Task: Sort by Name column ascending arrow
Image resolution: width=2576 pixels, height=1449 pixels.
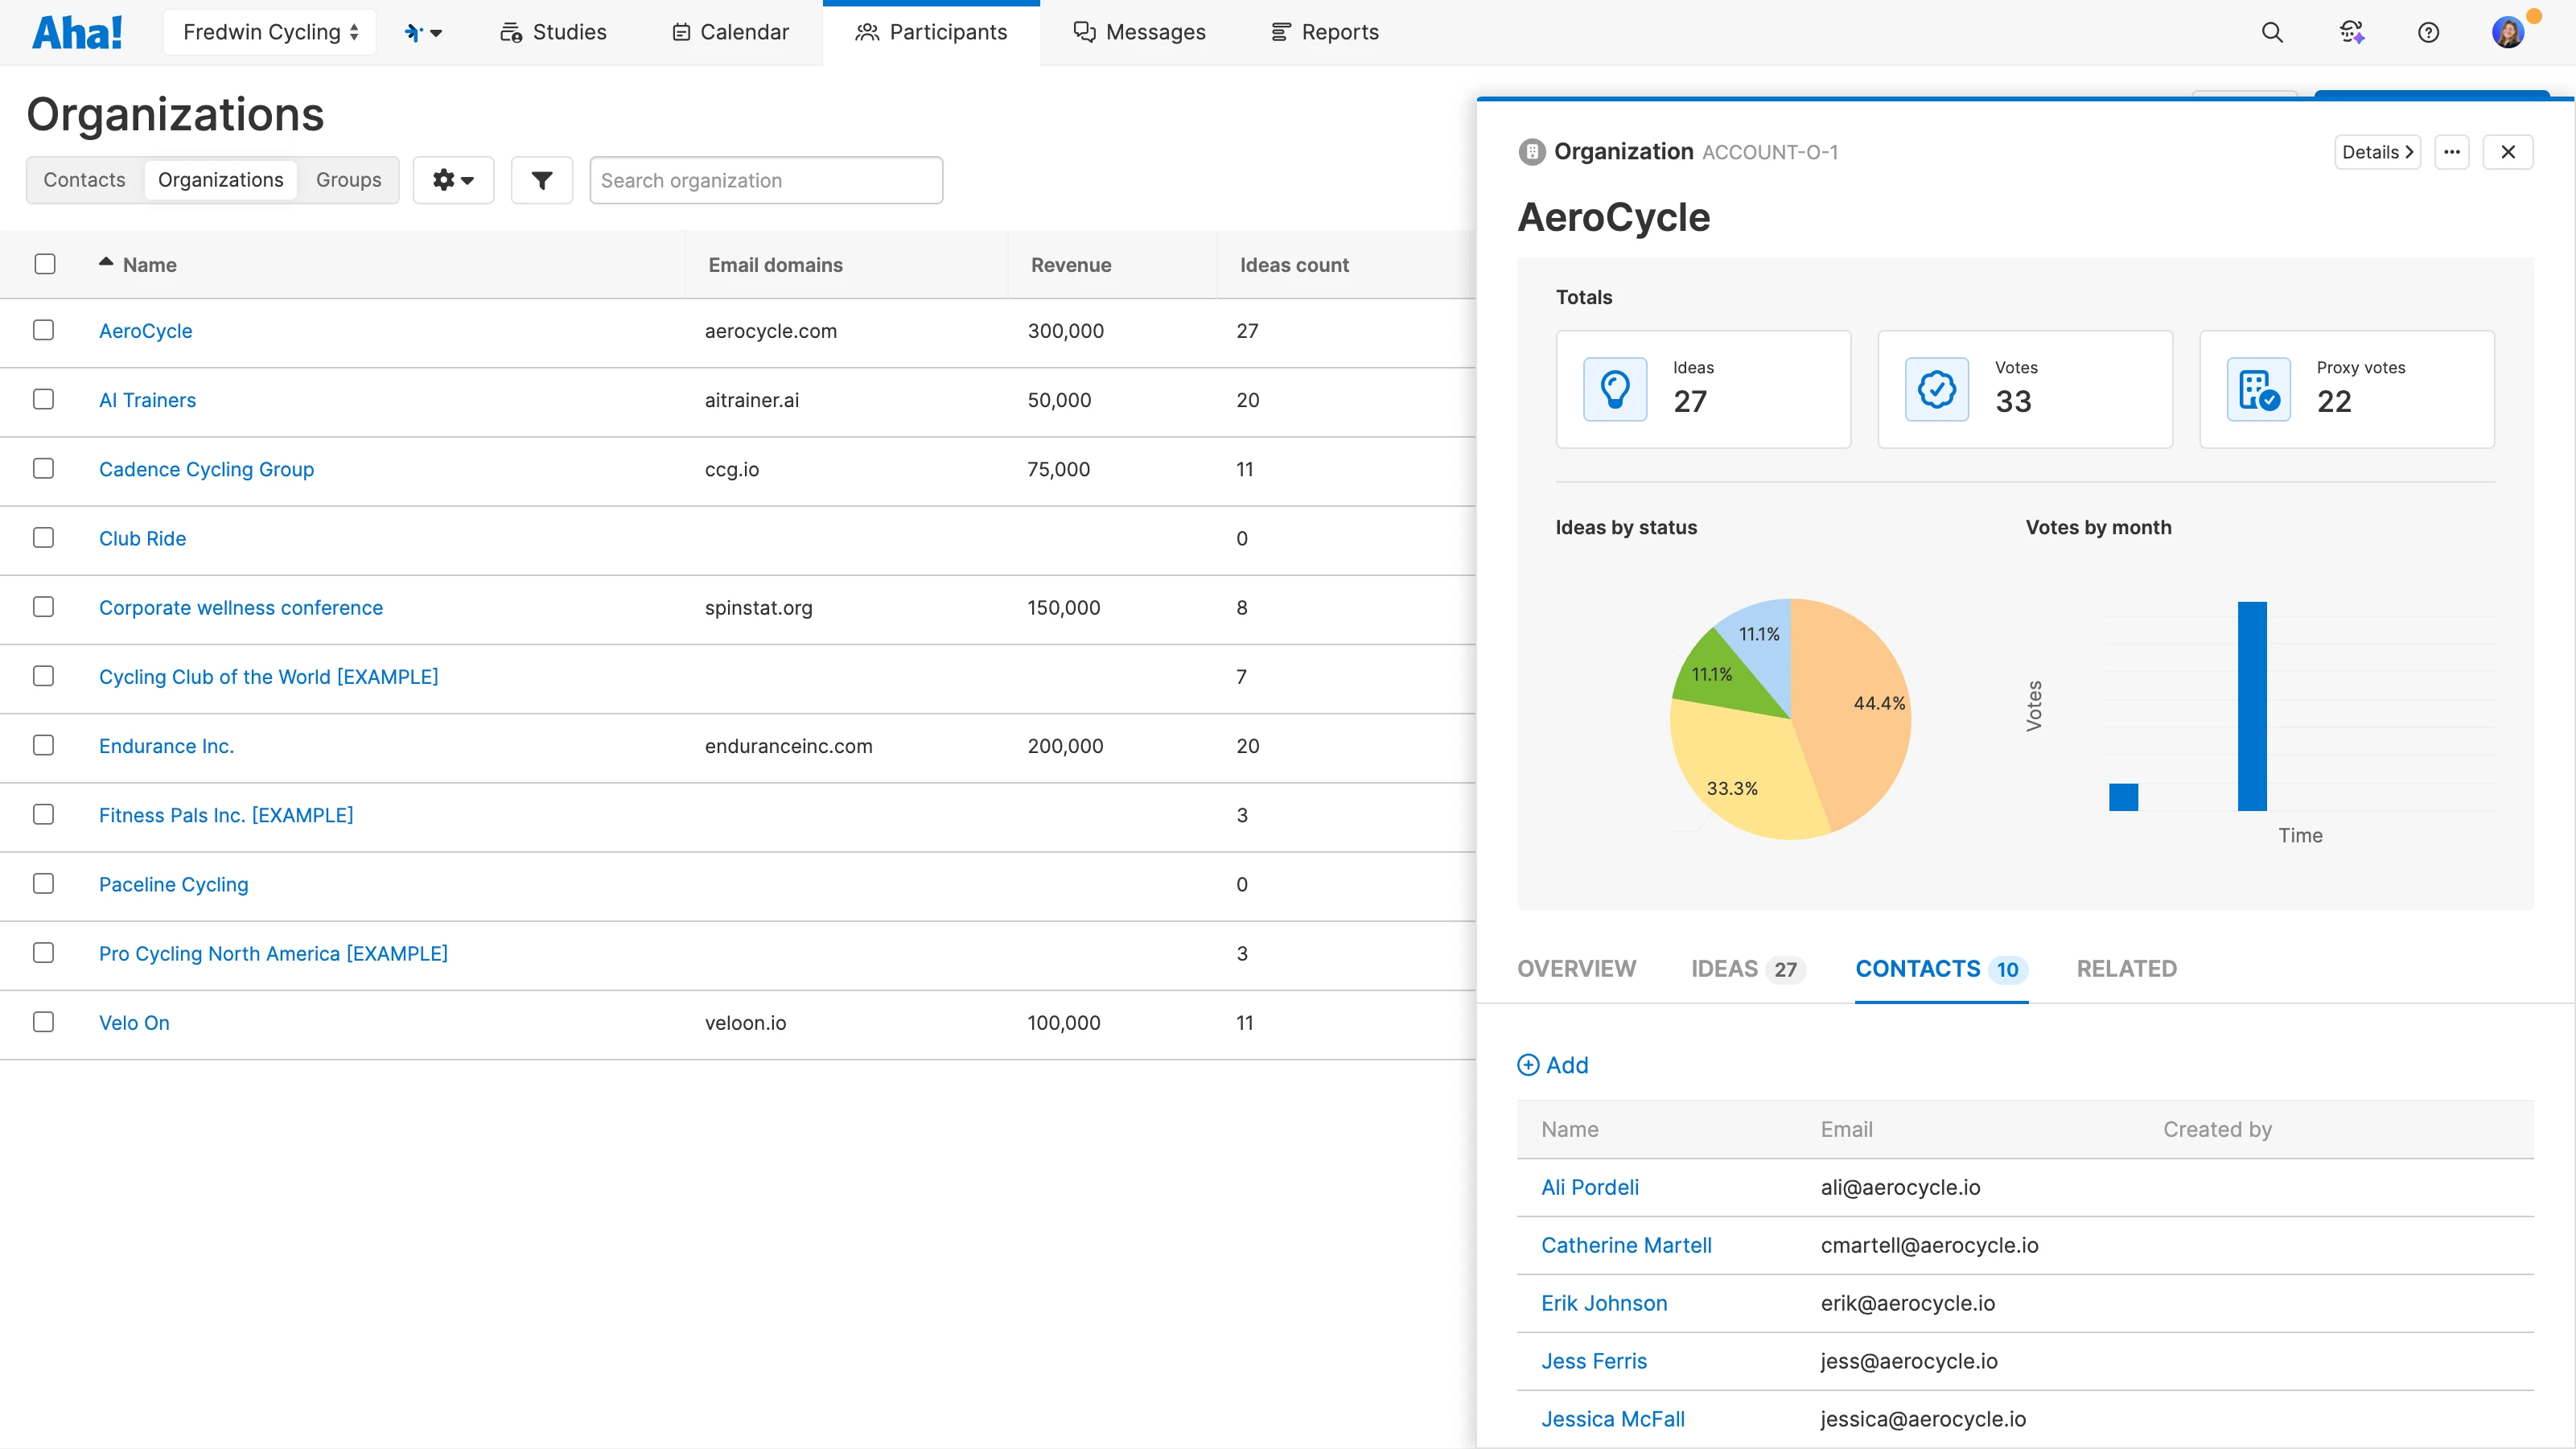Action: tap(106, 262)
